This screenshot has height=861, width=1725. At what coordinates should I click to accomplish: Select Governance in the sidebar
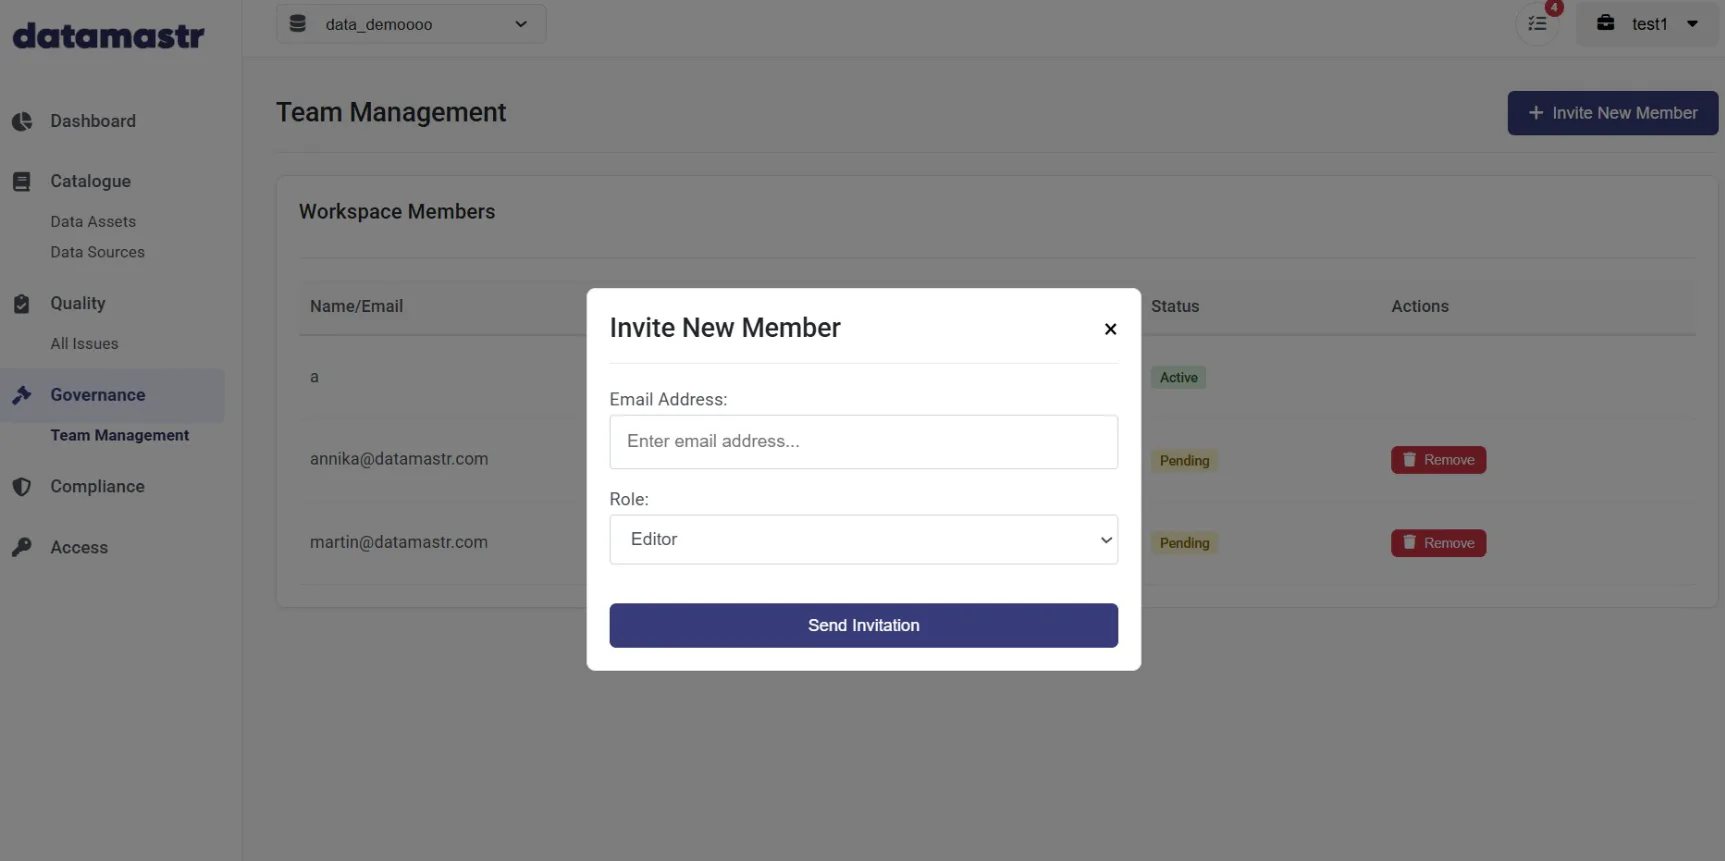[x=112, y=395]
